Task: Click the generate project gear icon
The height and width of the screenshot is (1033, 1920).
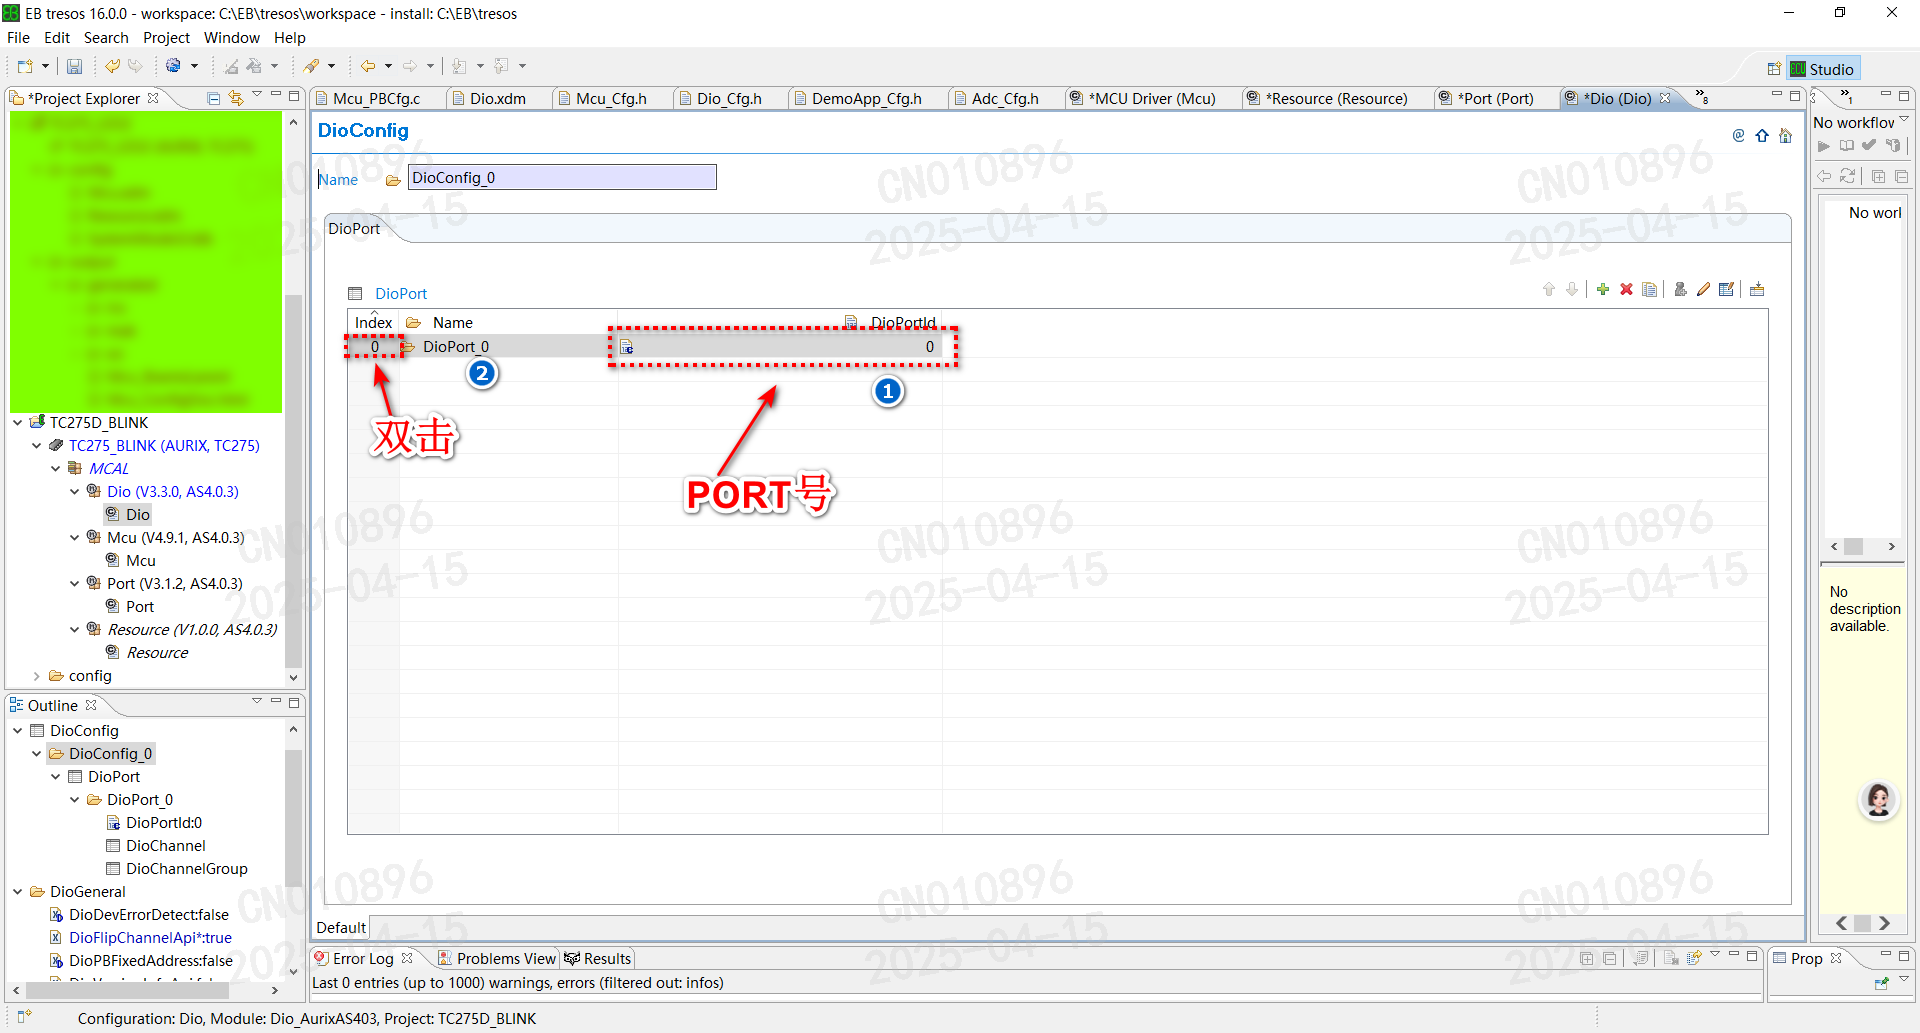Action: 174,66
